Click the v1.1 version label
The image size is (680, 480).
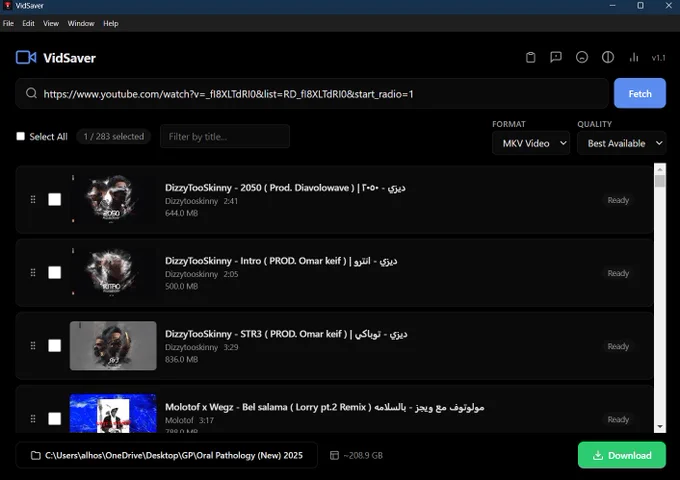click(x=658, y=58)
